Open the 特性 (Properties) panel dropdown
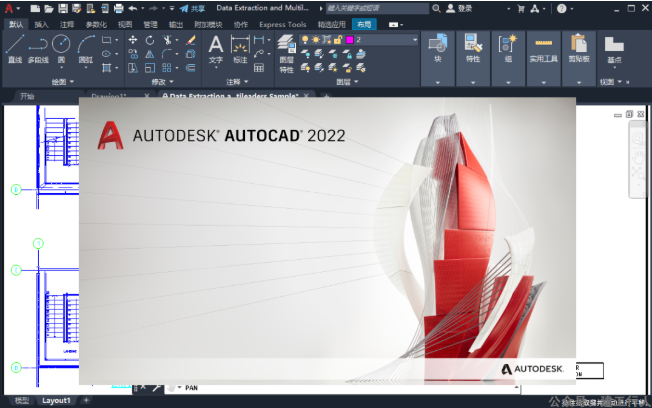Image resolution: width=652 pixels, height=408 pixels. pyautogui.click(x=473, y=82)
